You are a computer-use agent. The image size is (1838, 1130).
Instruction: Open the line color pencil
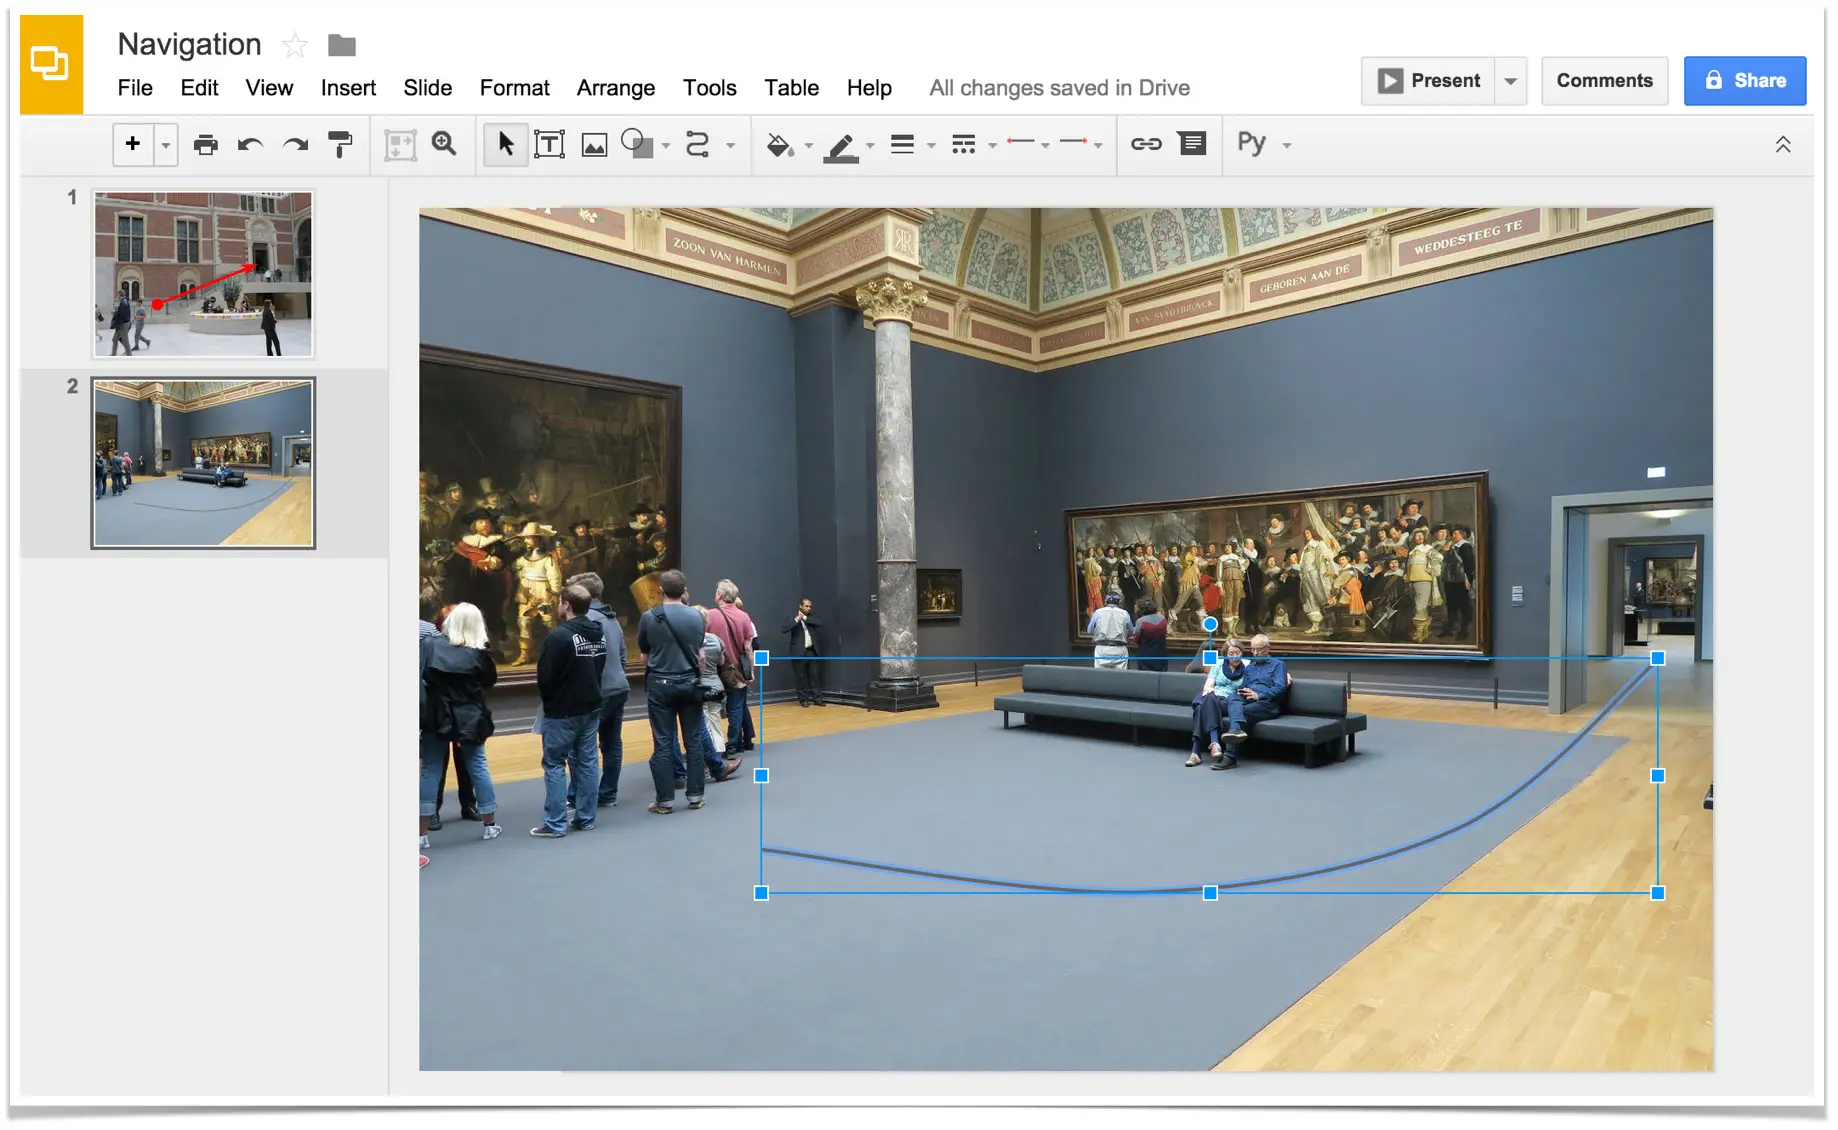pos(842,148)
